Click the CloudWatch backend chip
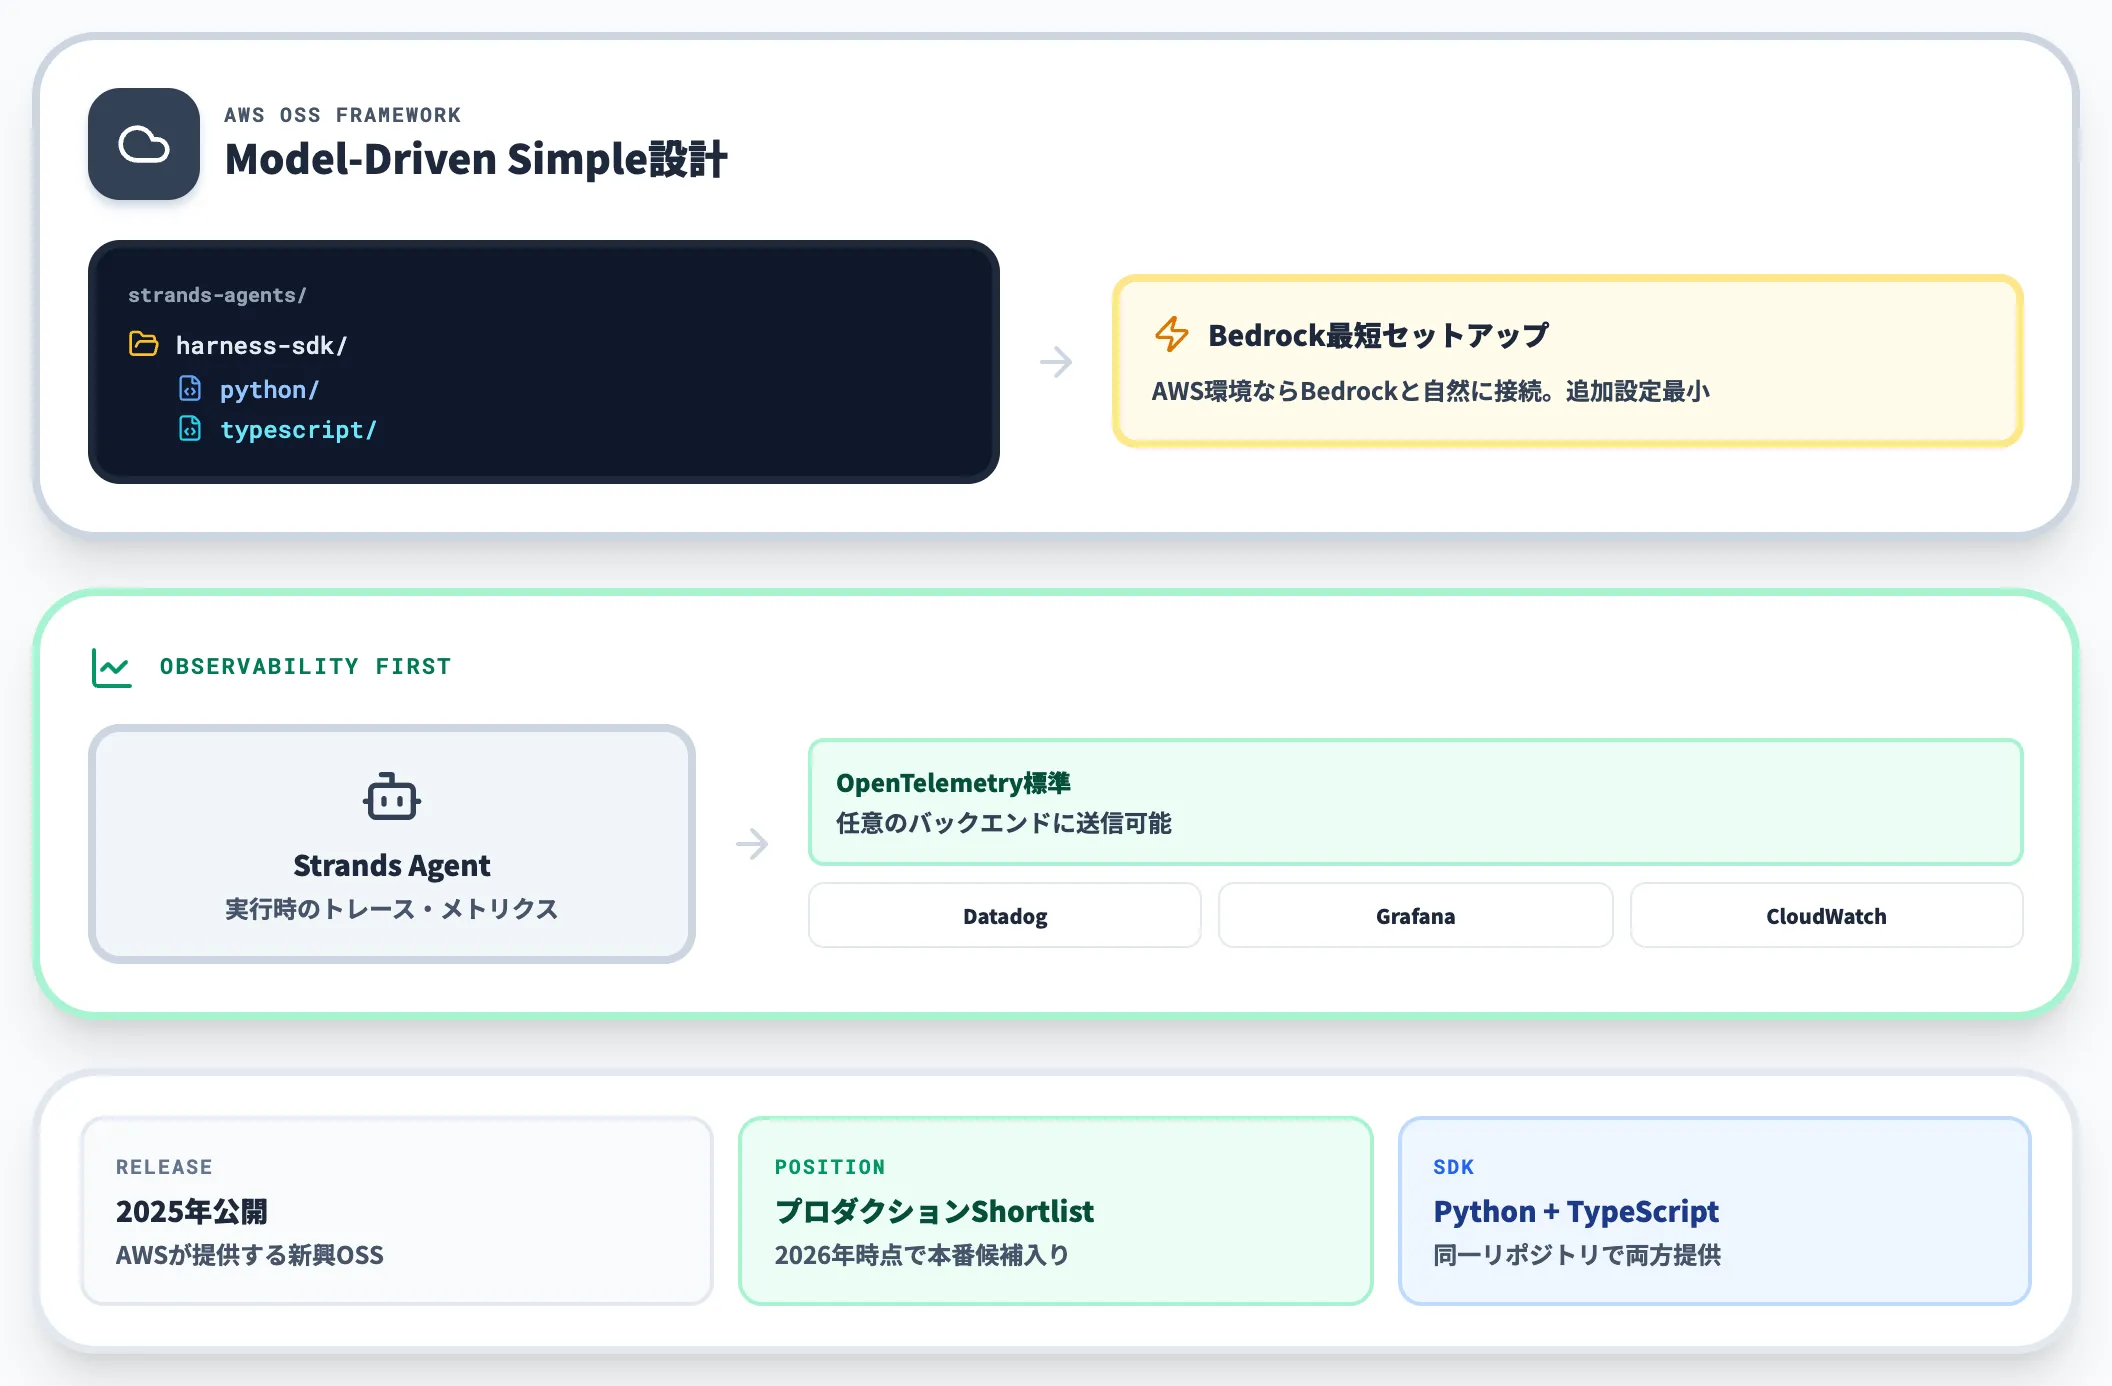This screenshot has width=2112, height=1386. tap(1827, 915)
